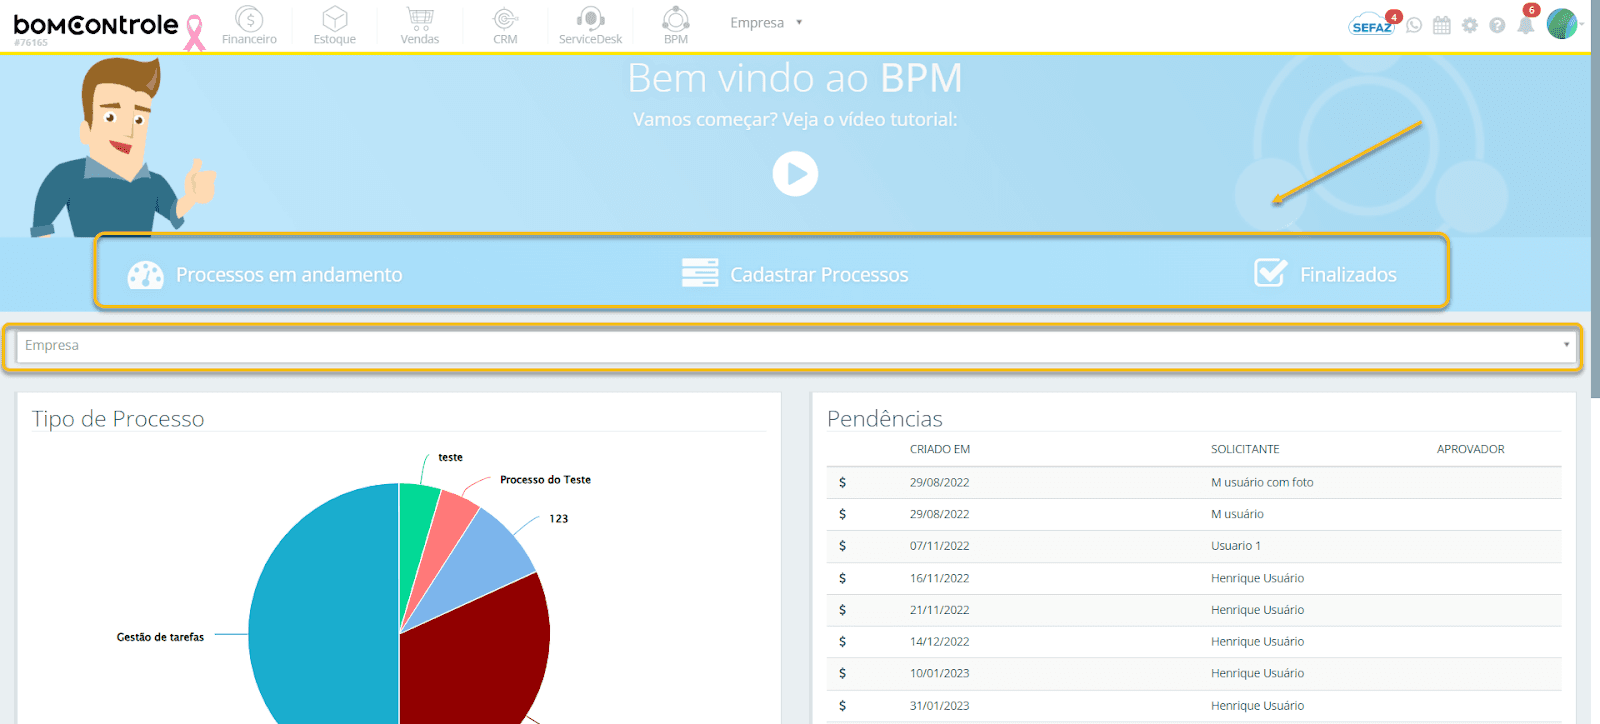Open pendência from 'M usuário com foto'
The image size is (1600, 724).
click(x=1262, y=482)
